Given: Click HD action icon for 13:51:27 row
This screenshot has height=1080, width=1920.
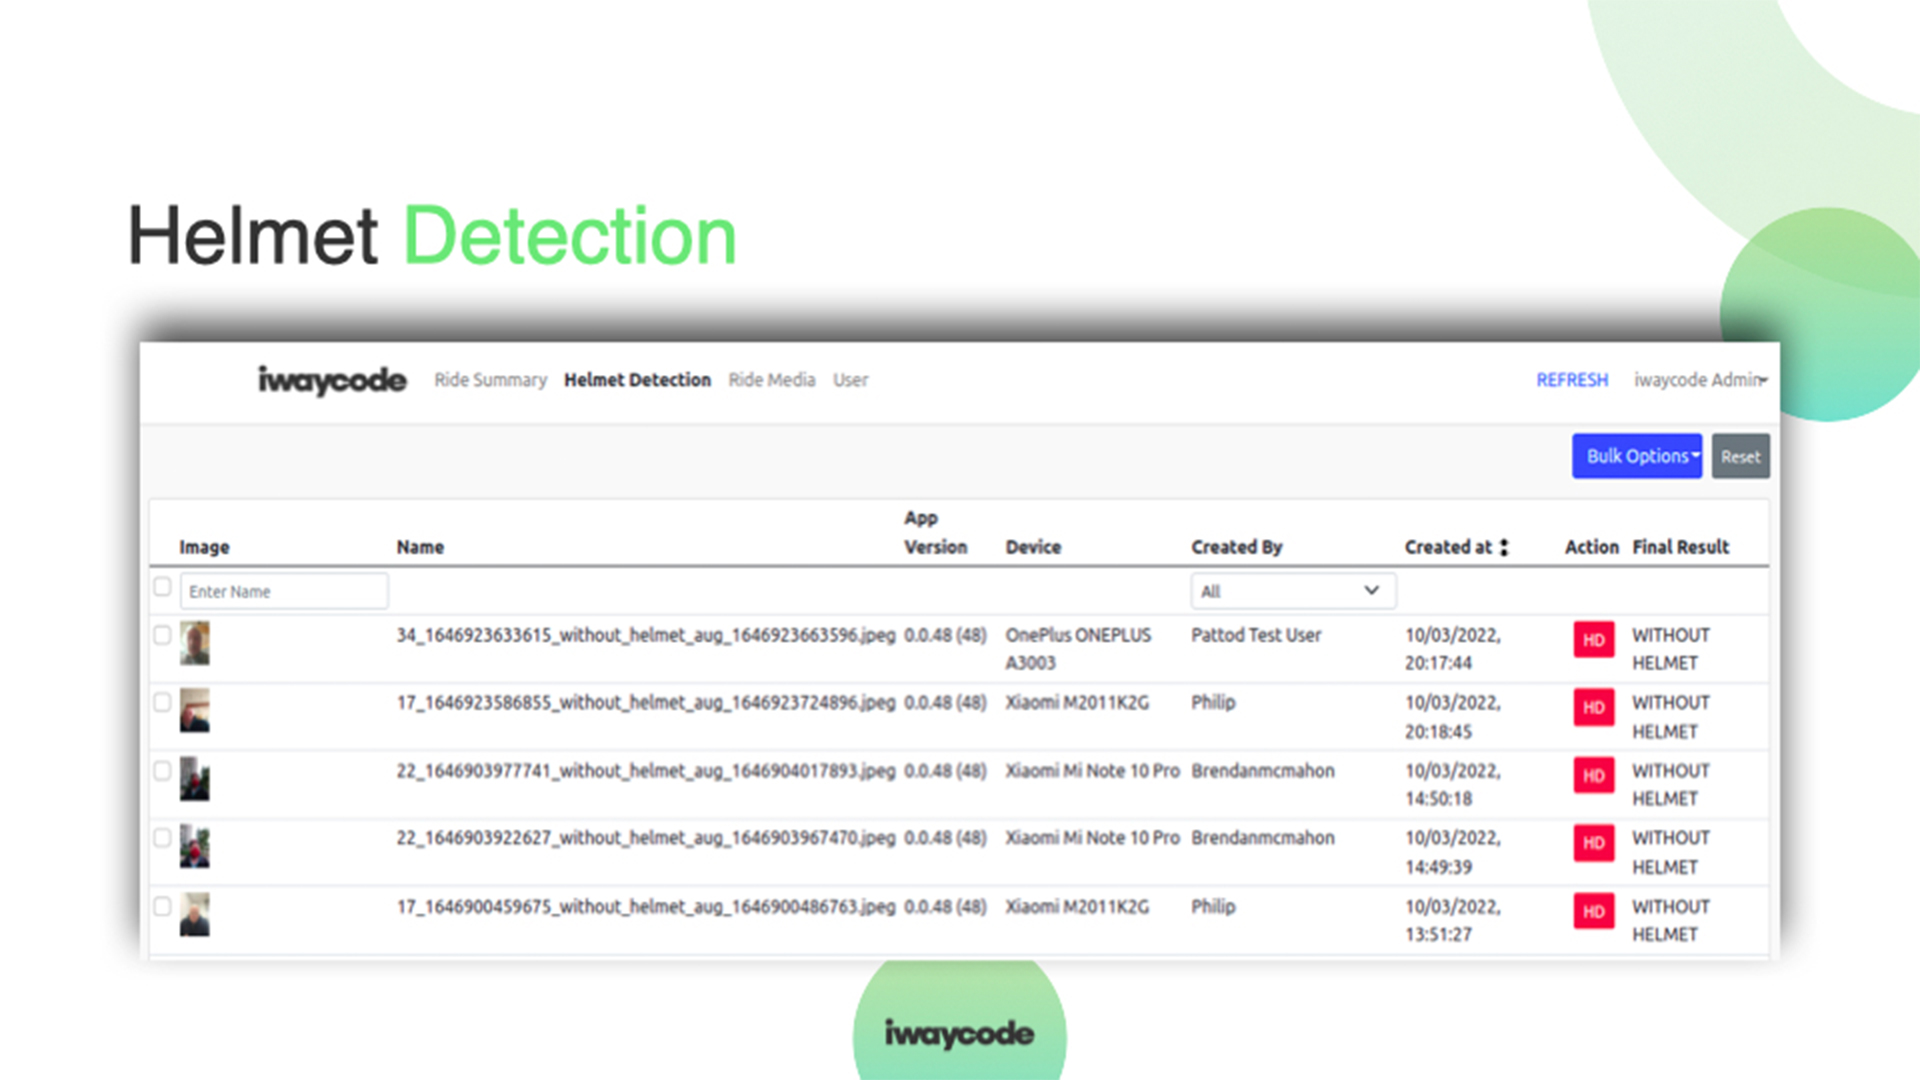Looking at the screenshot, I should (x=1594, y=911).
